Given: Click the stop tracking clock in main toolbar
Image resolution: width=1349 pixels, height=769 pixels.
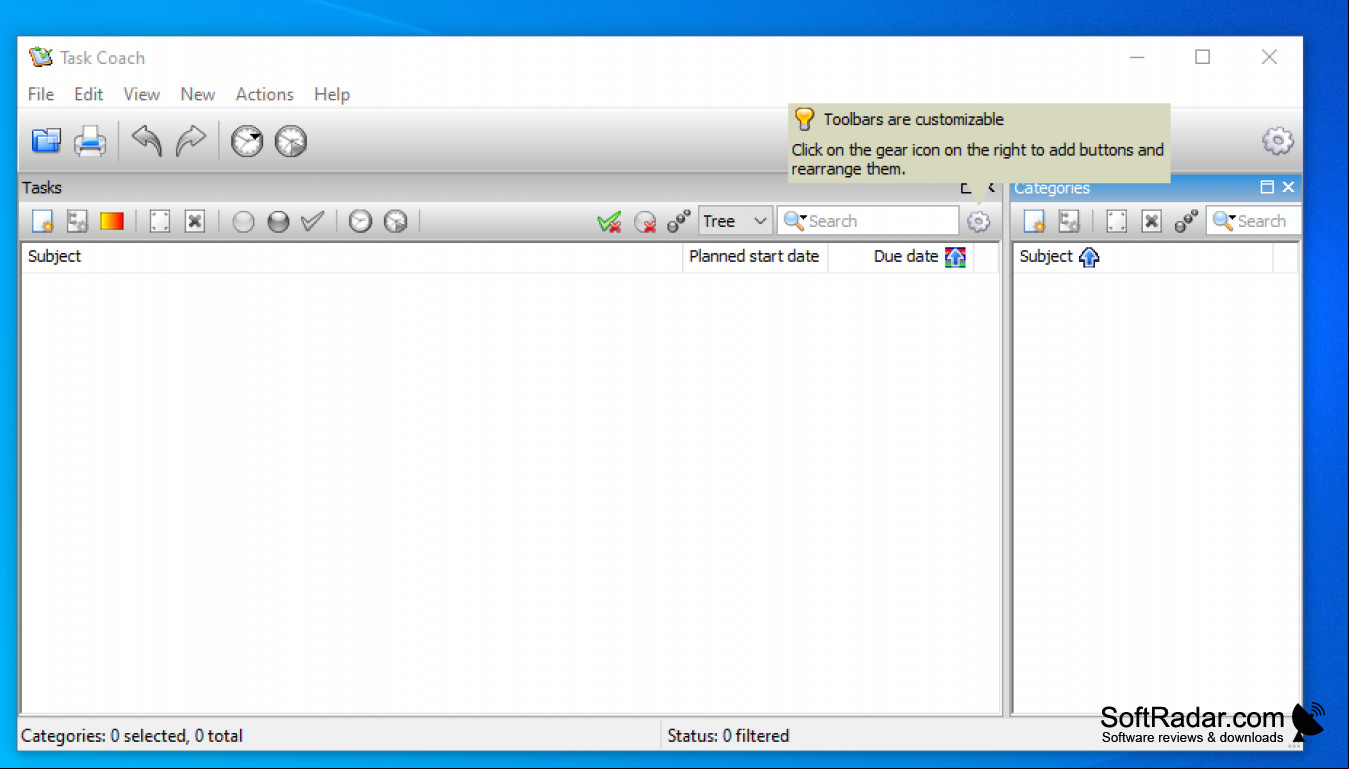Looking at the screenshot, I should tap(291, 141).
